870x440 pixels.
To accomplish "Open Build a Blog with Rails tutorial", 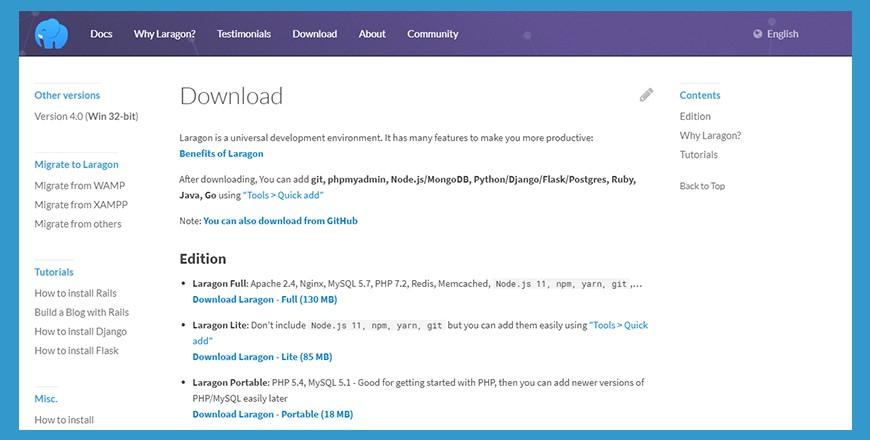I will coord(82,312).
